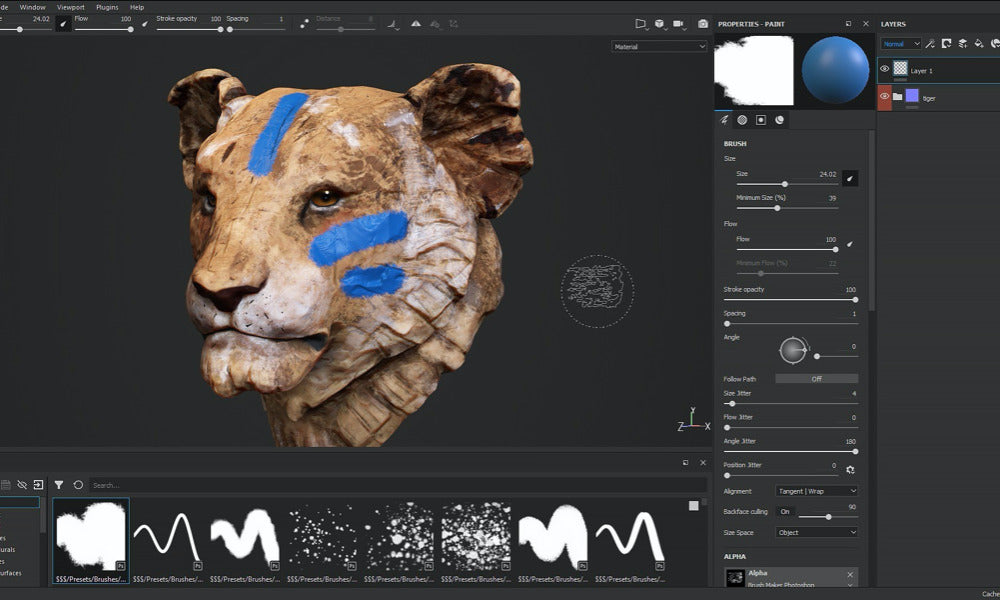Enable Follow Path by clicking Off button
Image resolution: width=1000 pixels, height=600 pixels.
pos(816,378)
